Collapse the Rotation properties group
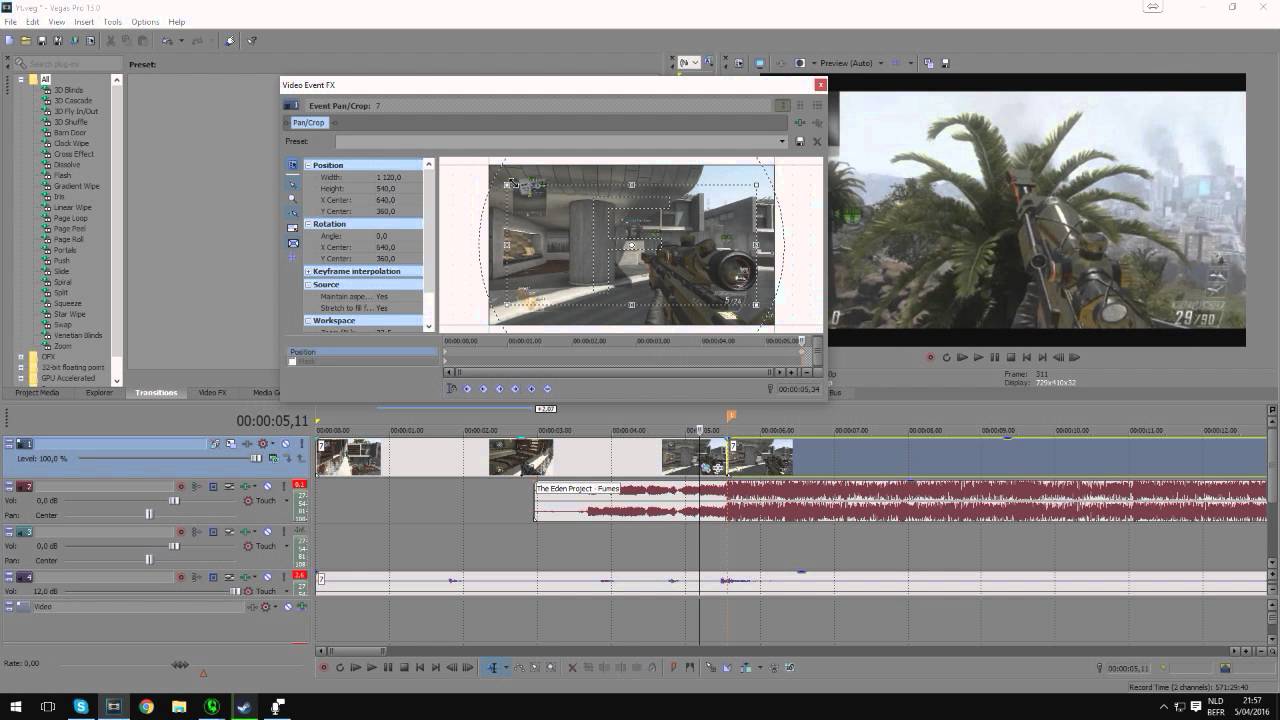The height and width of the screenshot is (720, 1280). pos(308,224)
